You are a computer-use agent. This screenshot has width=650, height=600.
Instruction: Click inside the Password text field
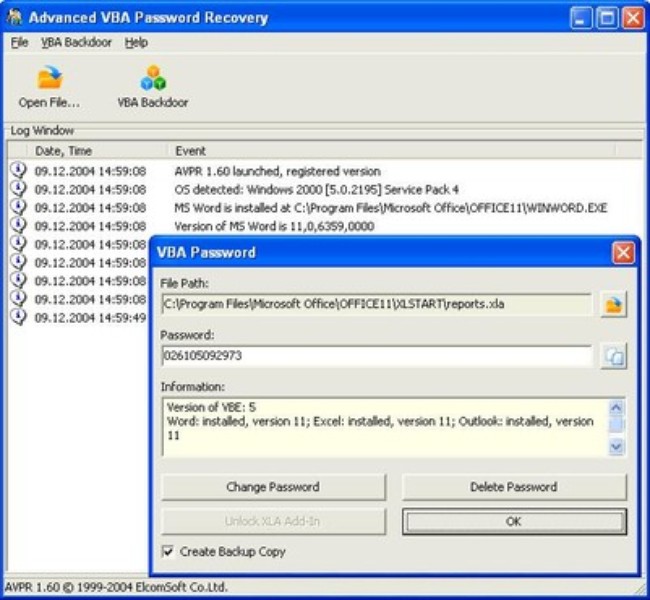(376, 356)
